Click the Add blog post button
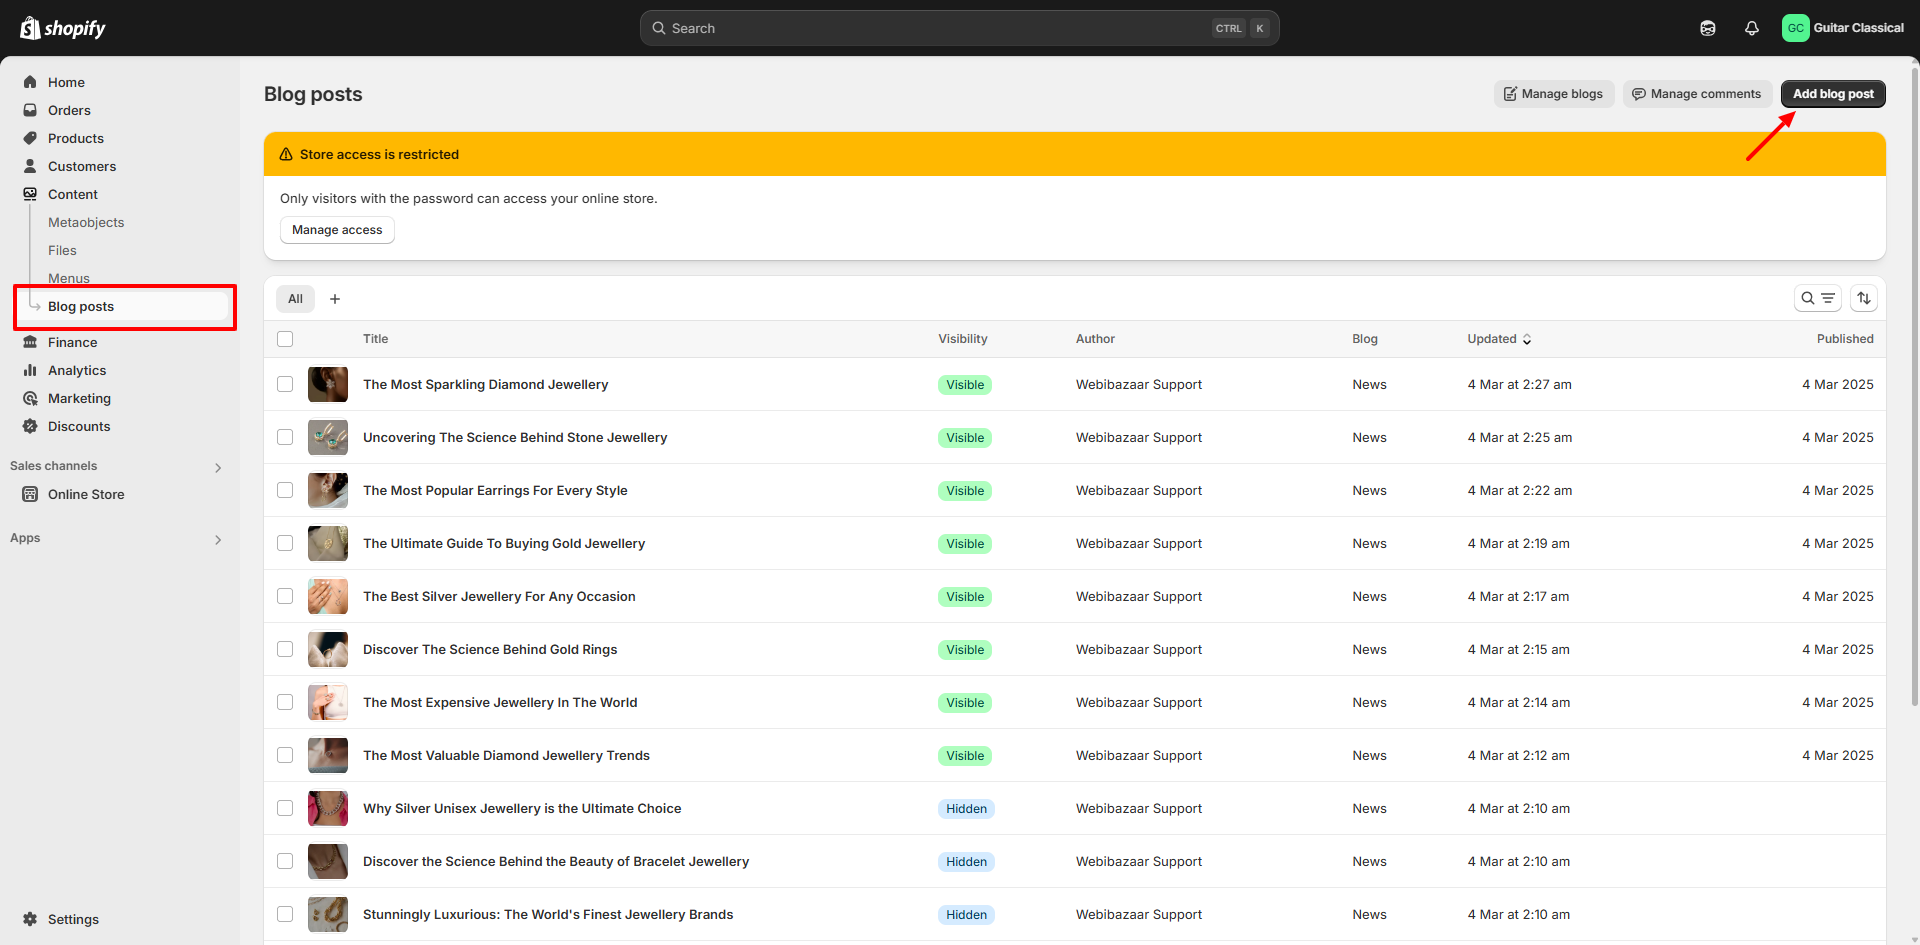Screen dimensions: 1920x945 click(1832, 94)
